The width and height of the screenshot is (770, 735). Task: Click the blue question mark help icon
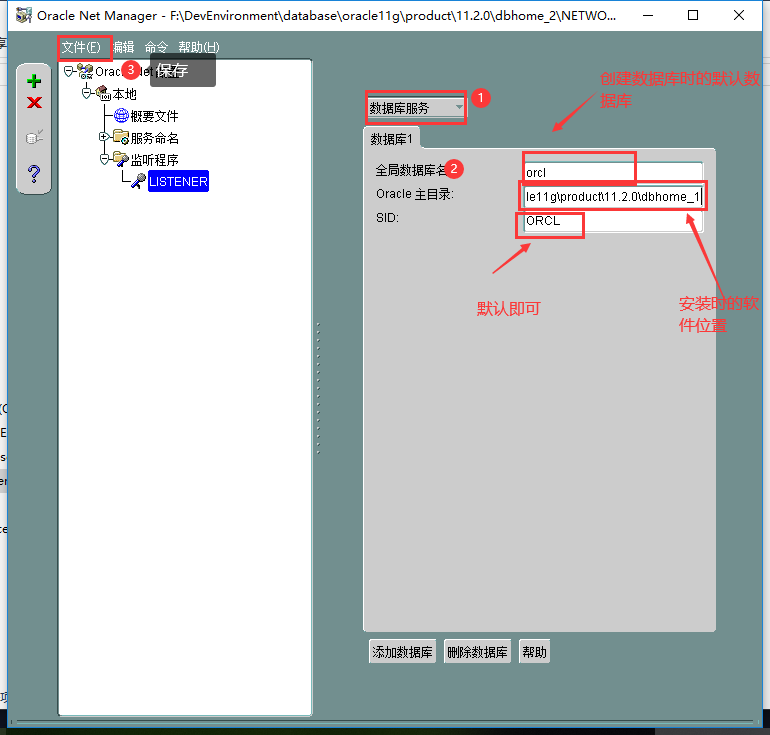(34, 174)
